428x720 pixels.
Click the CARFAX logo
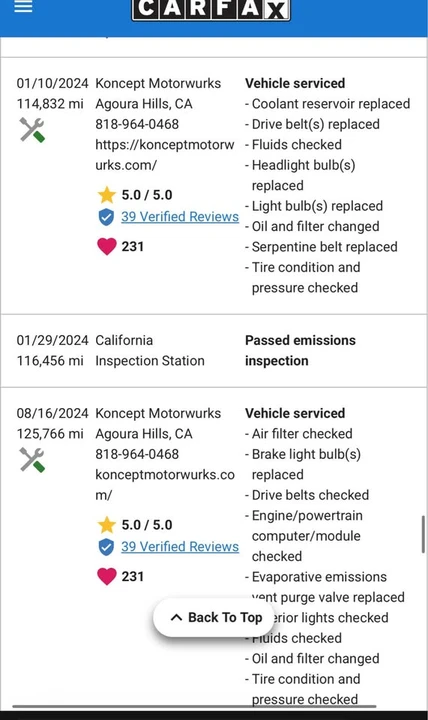click(211, 10)
